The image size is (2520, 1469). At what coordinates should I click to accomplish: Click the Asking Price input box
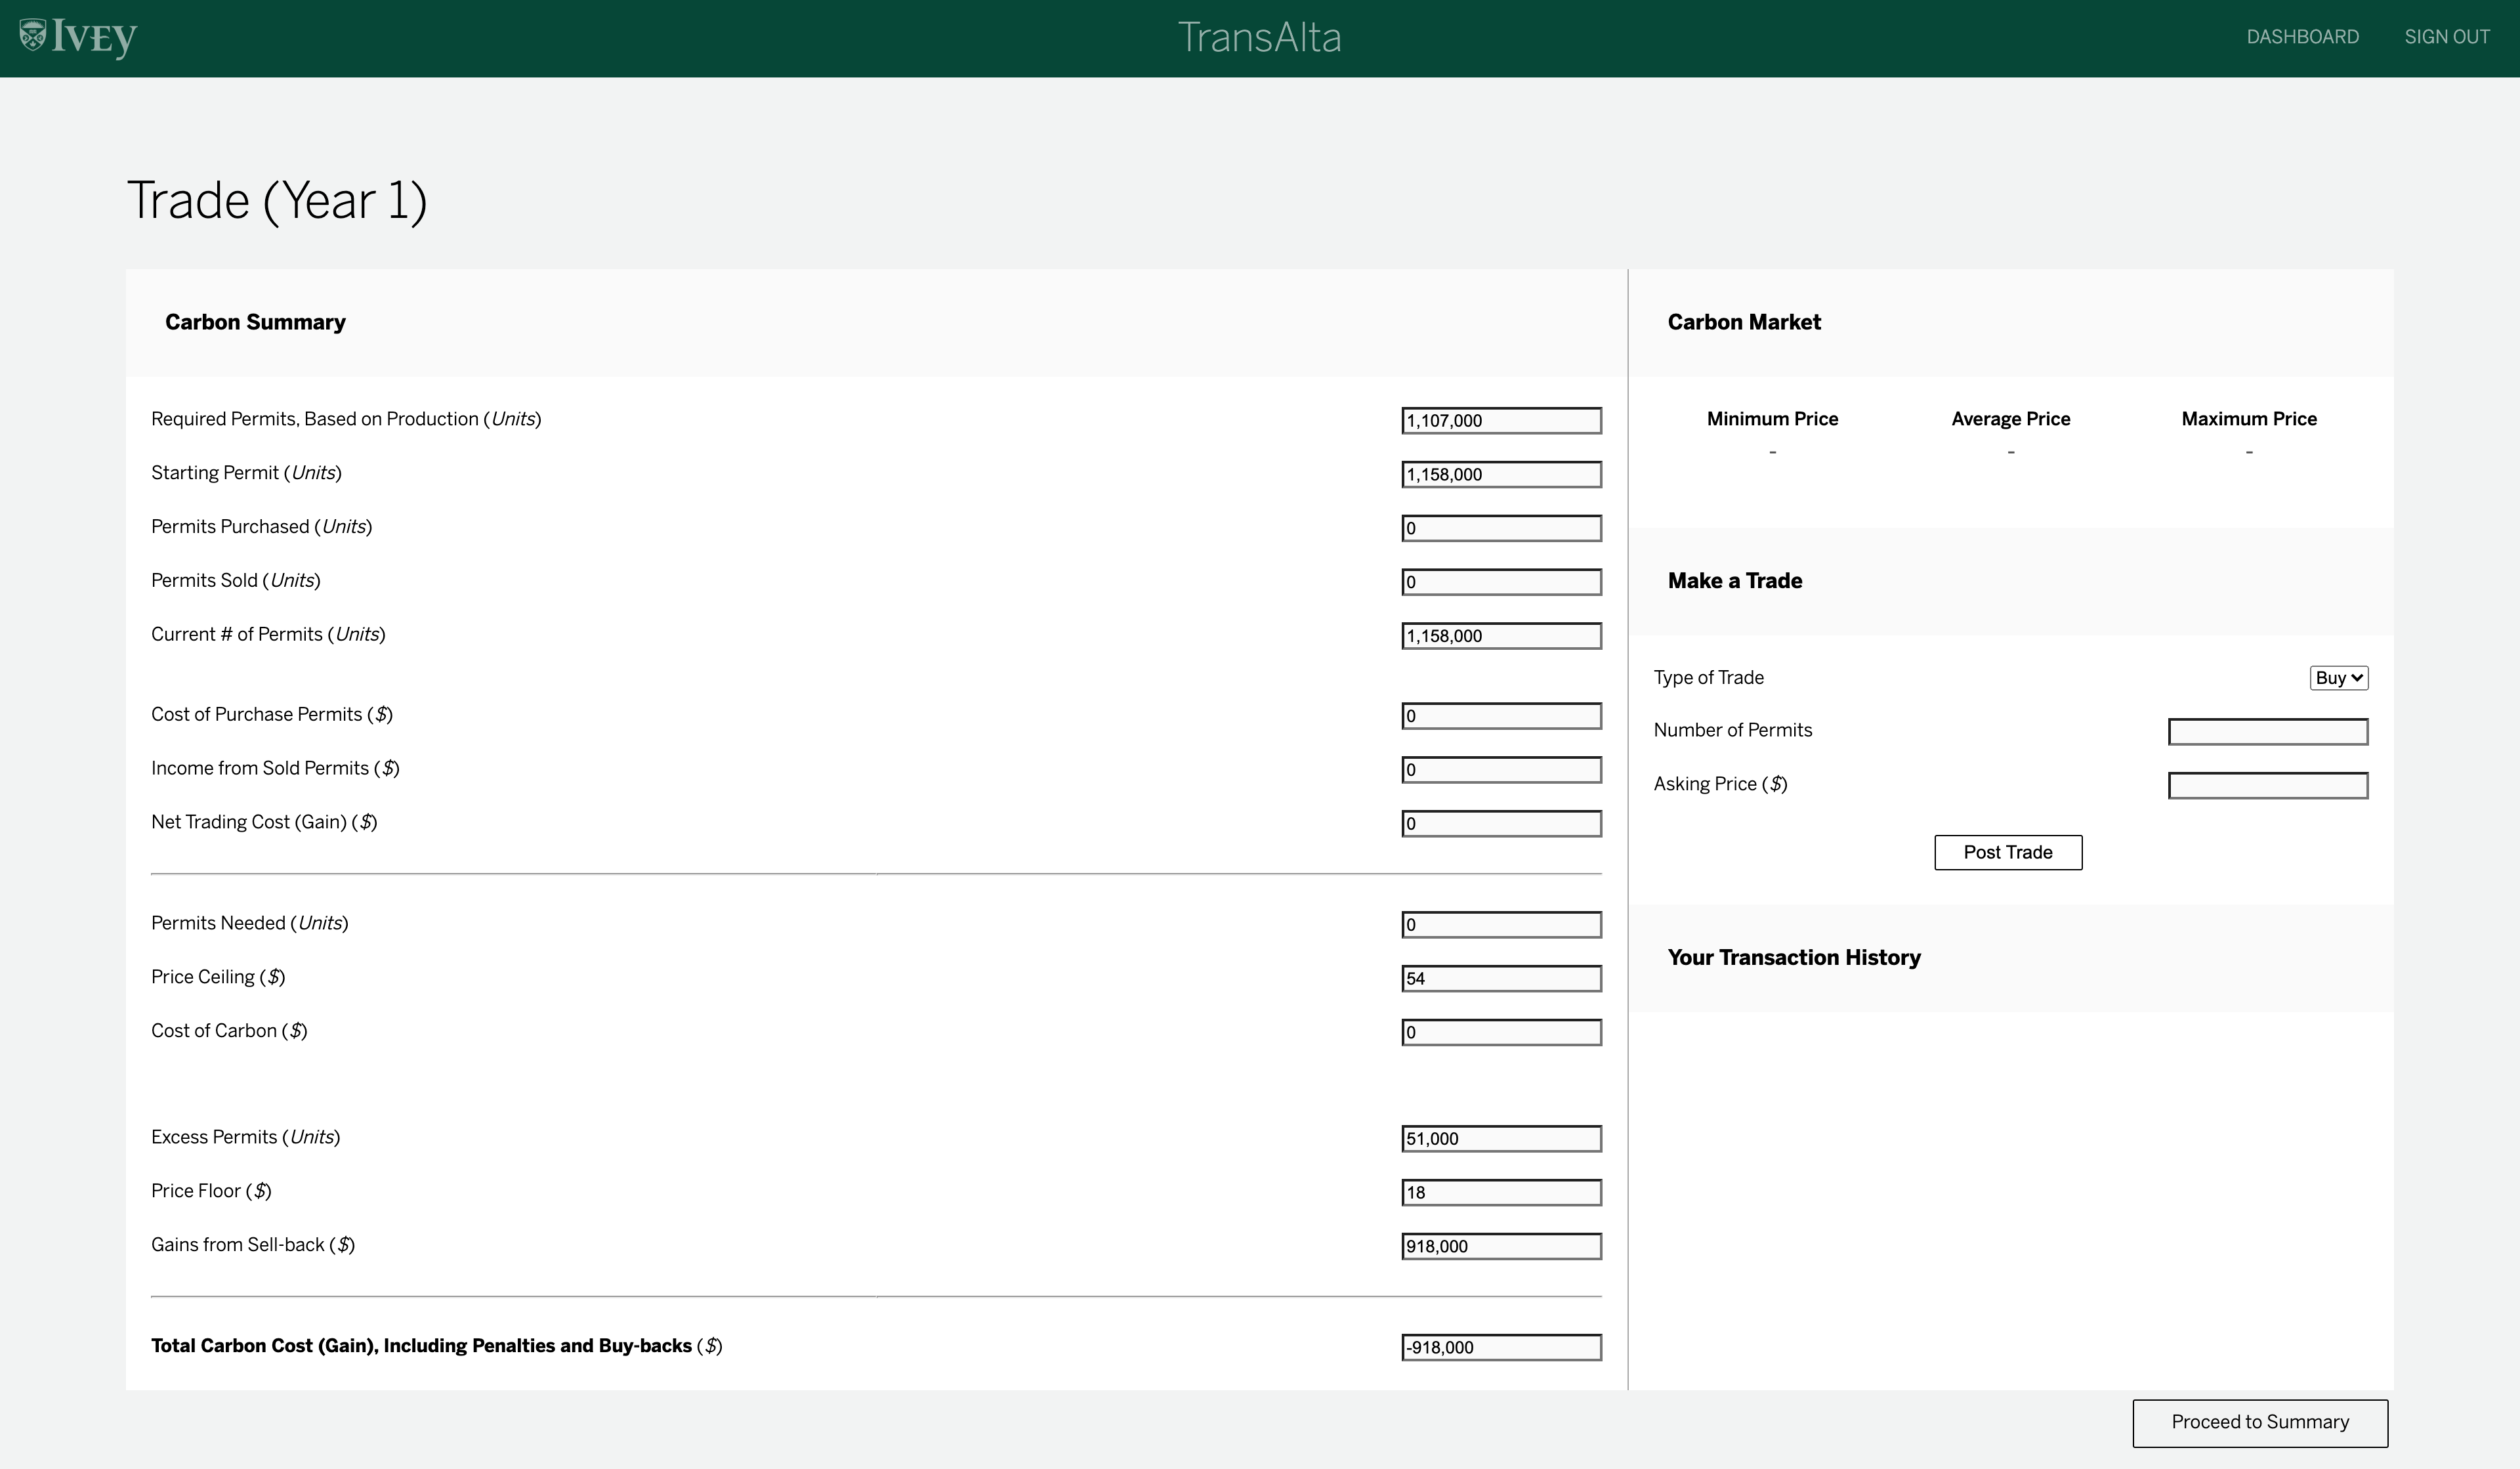pyautogui.click(x=2267, y=786)
